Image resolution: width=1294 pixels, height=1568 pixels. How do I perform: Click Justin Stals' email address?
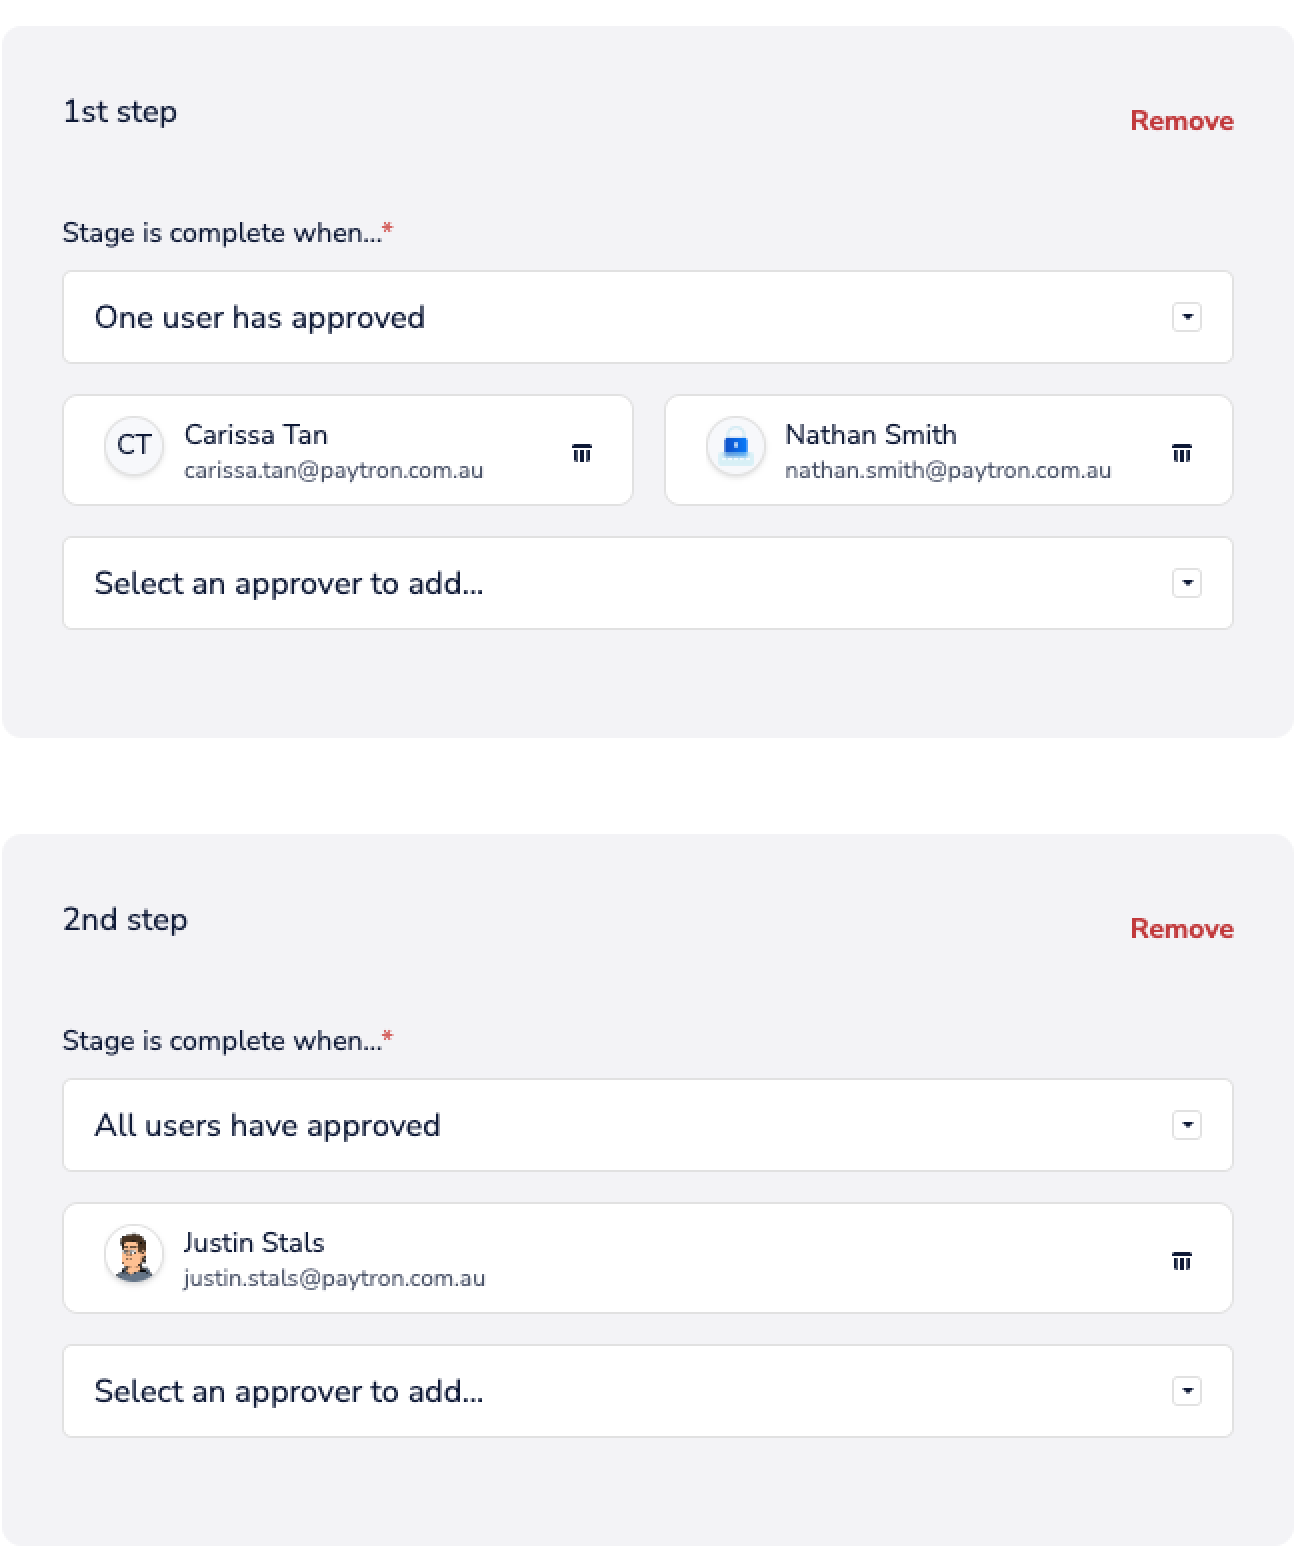point(334,1278)
